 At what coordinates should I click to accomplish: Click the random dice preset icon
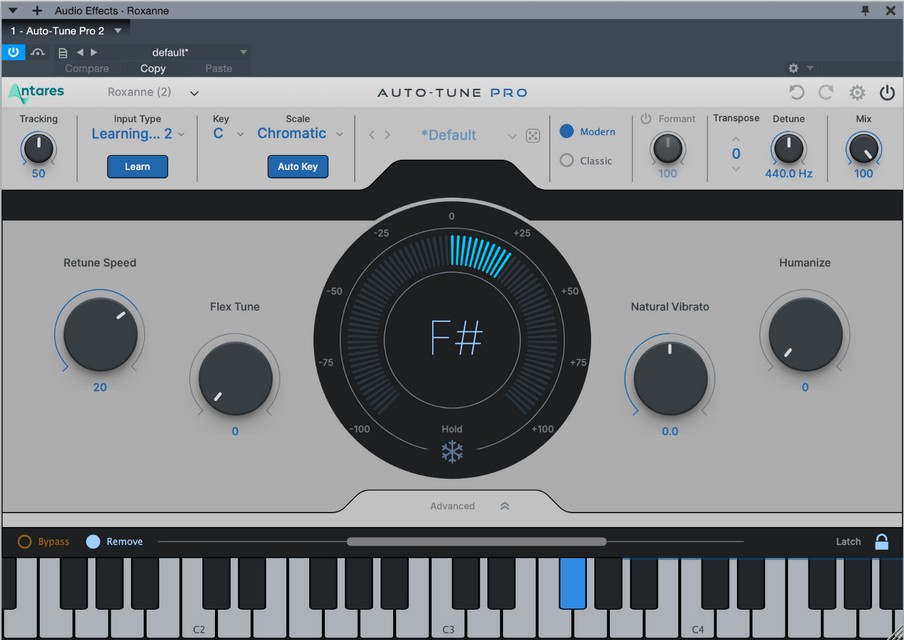tap(533, 135)
